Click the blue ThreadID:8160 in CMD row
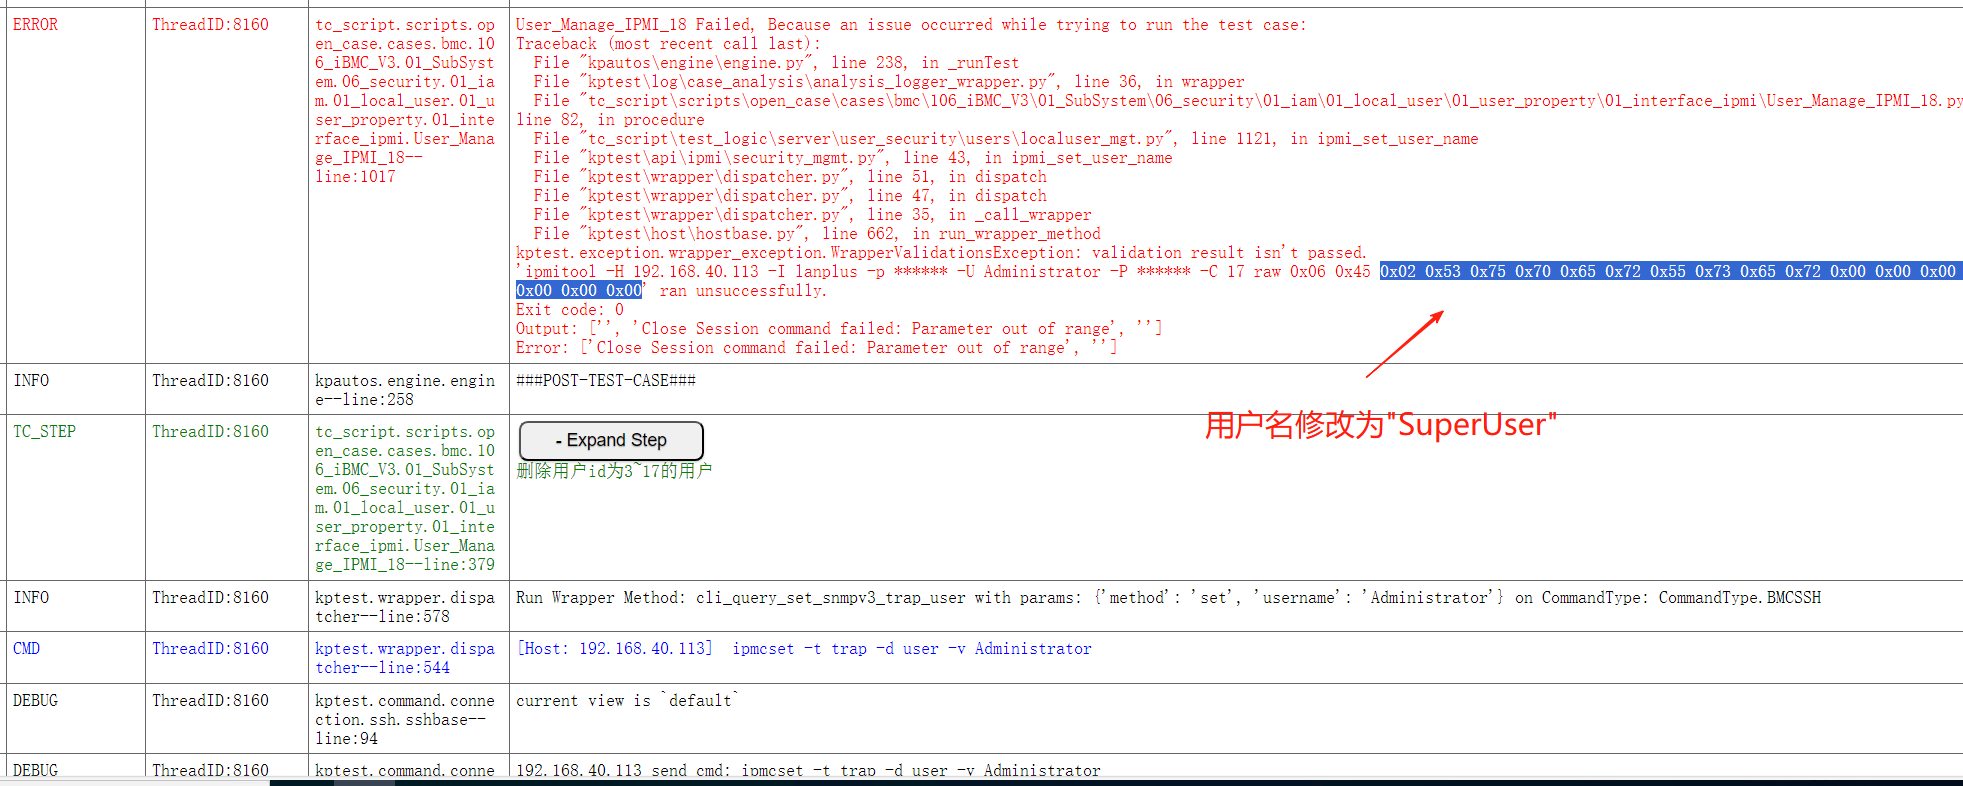 point(210,649)
